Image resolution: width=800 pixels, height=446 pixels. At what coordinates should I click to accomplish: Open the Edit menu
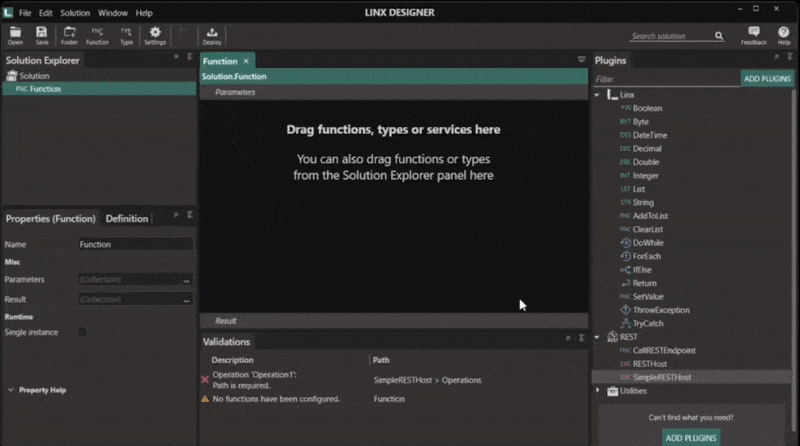(x=45, y=13)
